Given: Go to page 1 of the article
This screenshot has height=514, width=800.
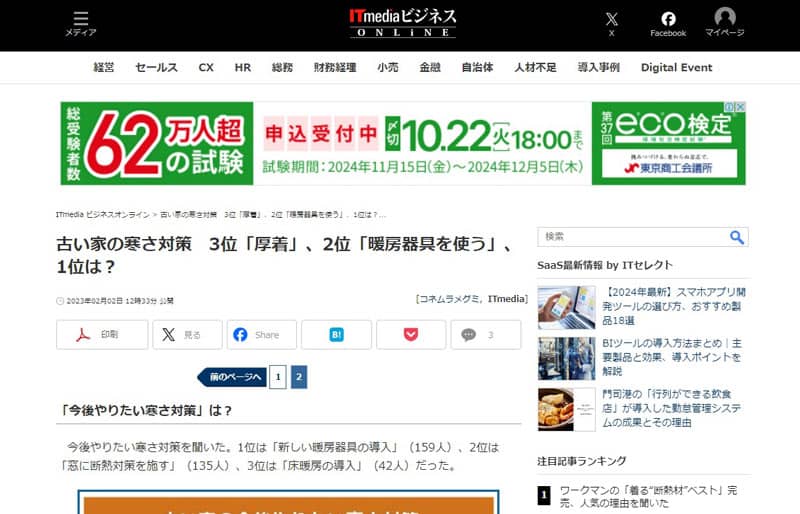Looking at the screenshot, I should (x=277, y=377).
